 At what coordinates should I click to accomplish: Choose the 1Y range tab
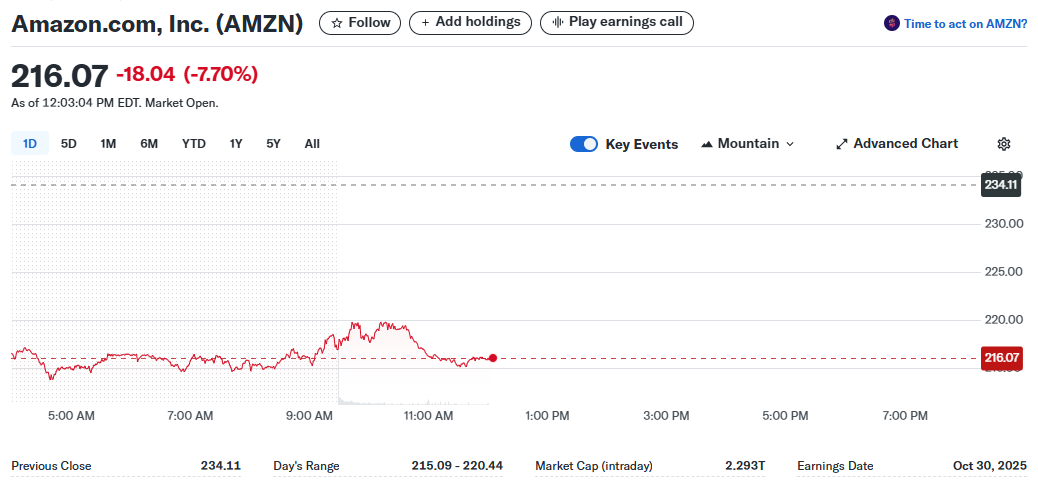click(x=236, y=144)
